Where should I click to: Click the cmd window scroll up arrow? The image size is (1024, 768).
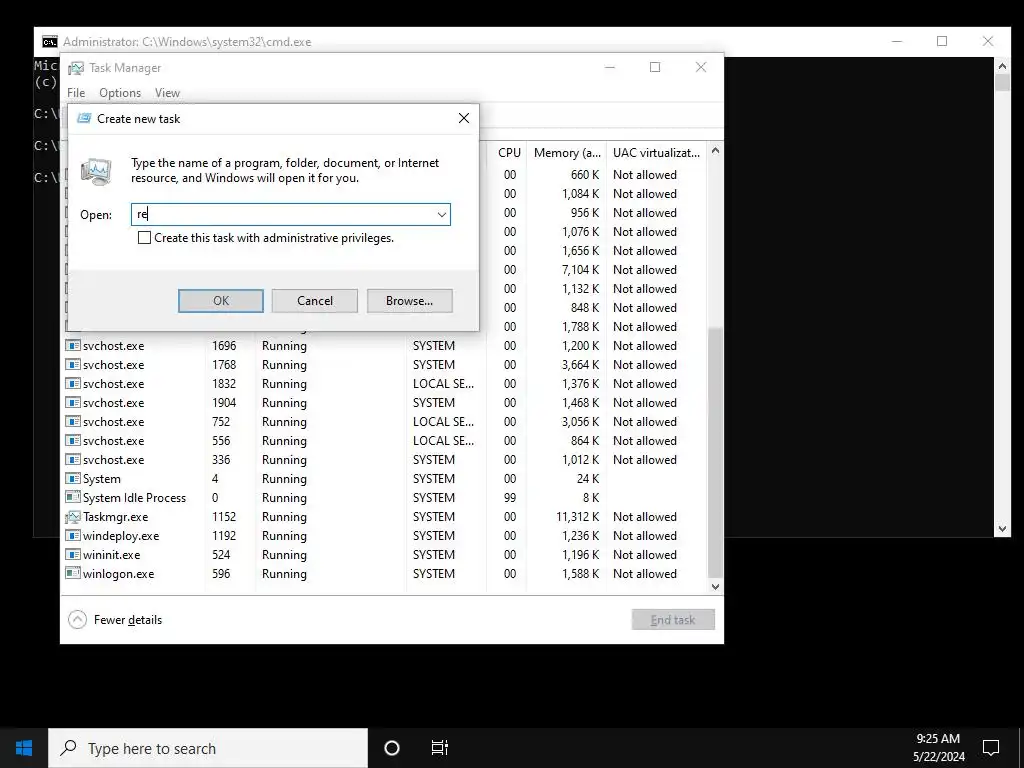tap(1002, 65)
